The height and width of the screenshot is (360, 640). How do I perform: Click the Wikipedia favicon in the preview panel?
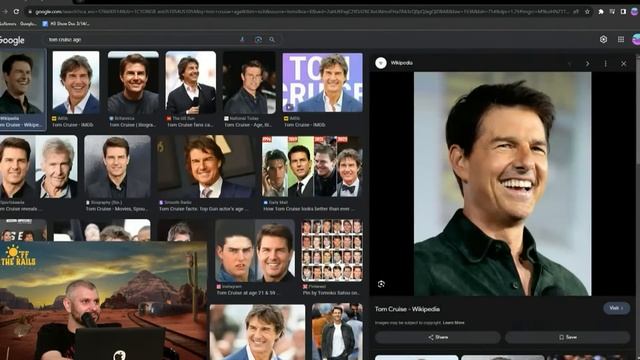pyautogui.click(x=381, y=63)
